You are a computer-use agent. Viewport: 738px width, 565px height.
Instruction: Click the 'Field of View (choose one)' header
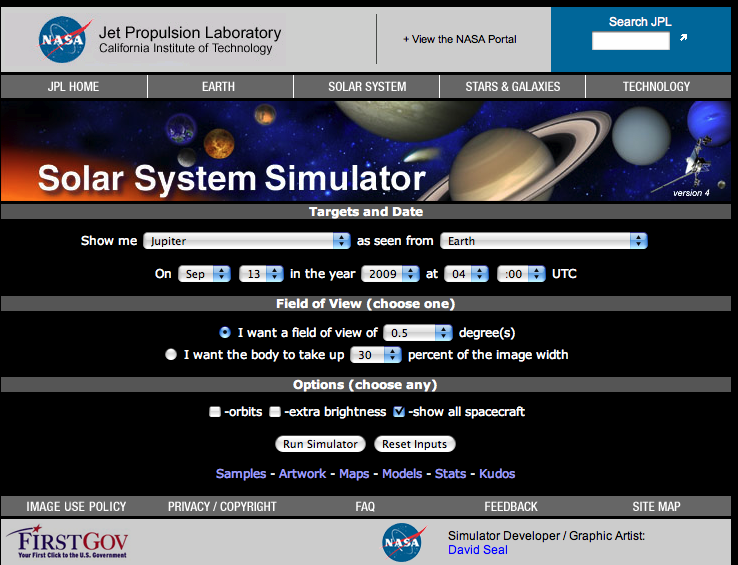pyautogui.click(x=366, y=304)
